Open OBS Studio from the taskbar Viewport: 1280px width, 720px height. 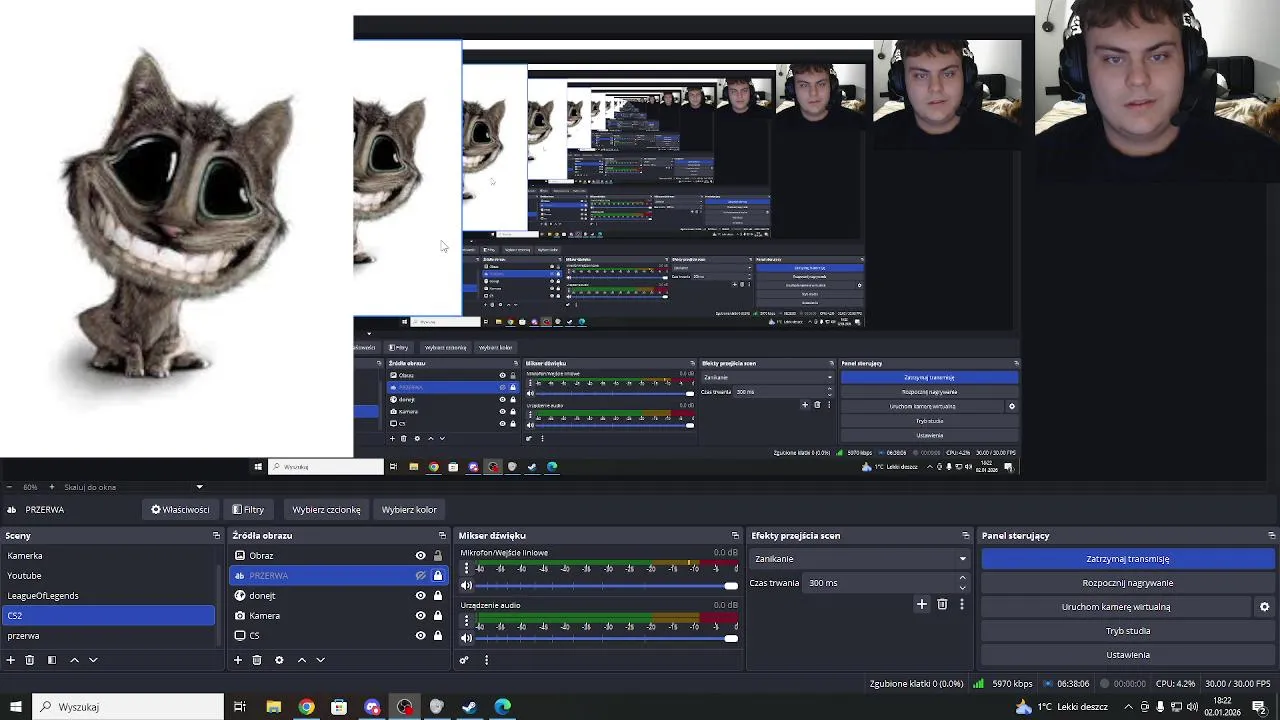(x=404, y=707)
